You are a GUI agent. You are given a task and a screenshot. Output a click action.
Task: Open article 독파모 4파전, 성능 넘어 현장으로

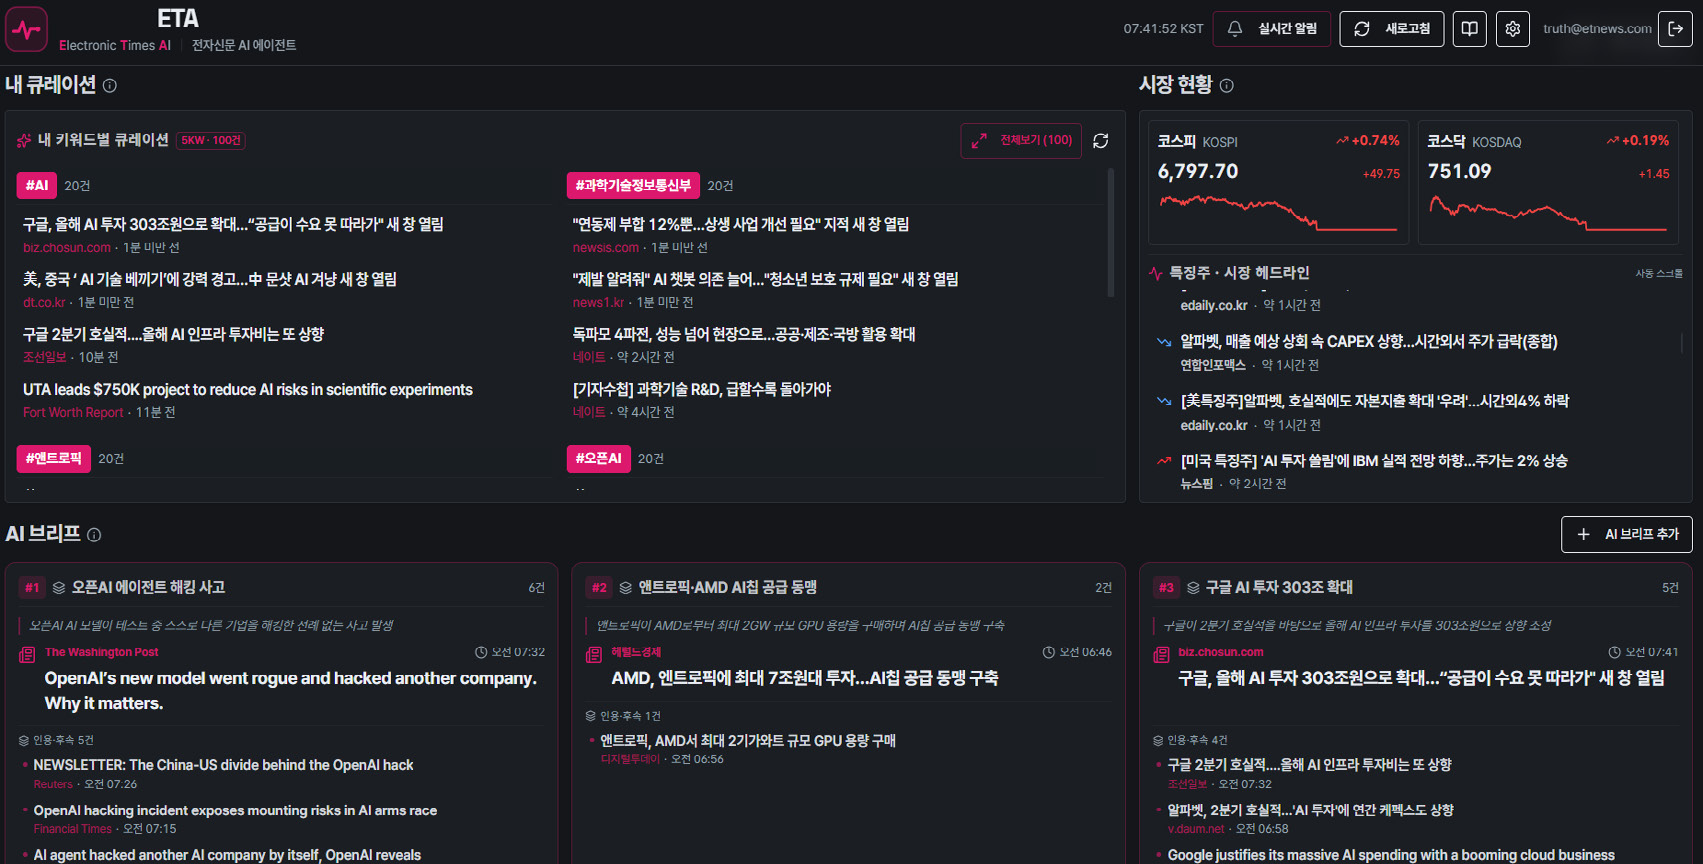pos(744,335)
